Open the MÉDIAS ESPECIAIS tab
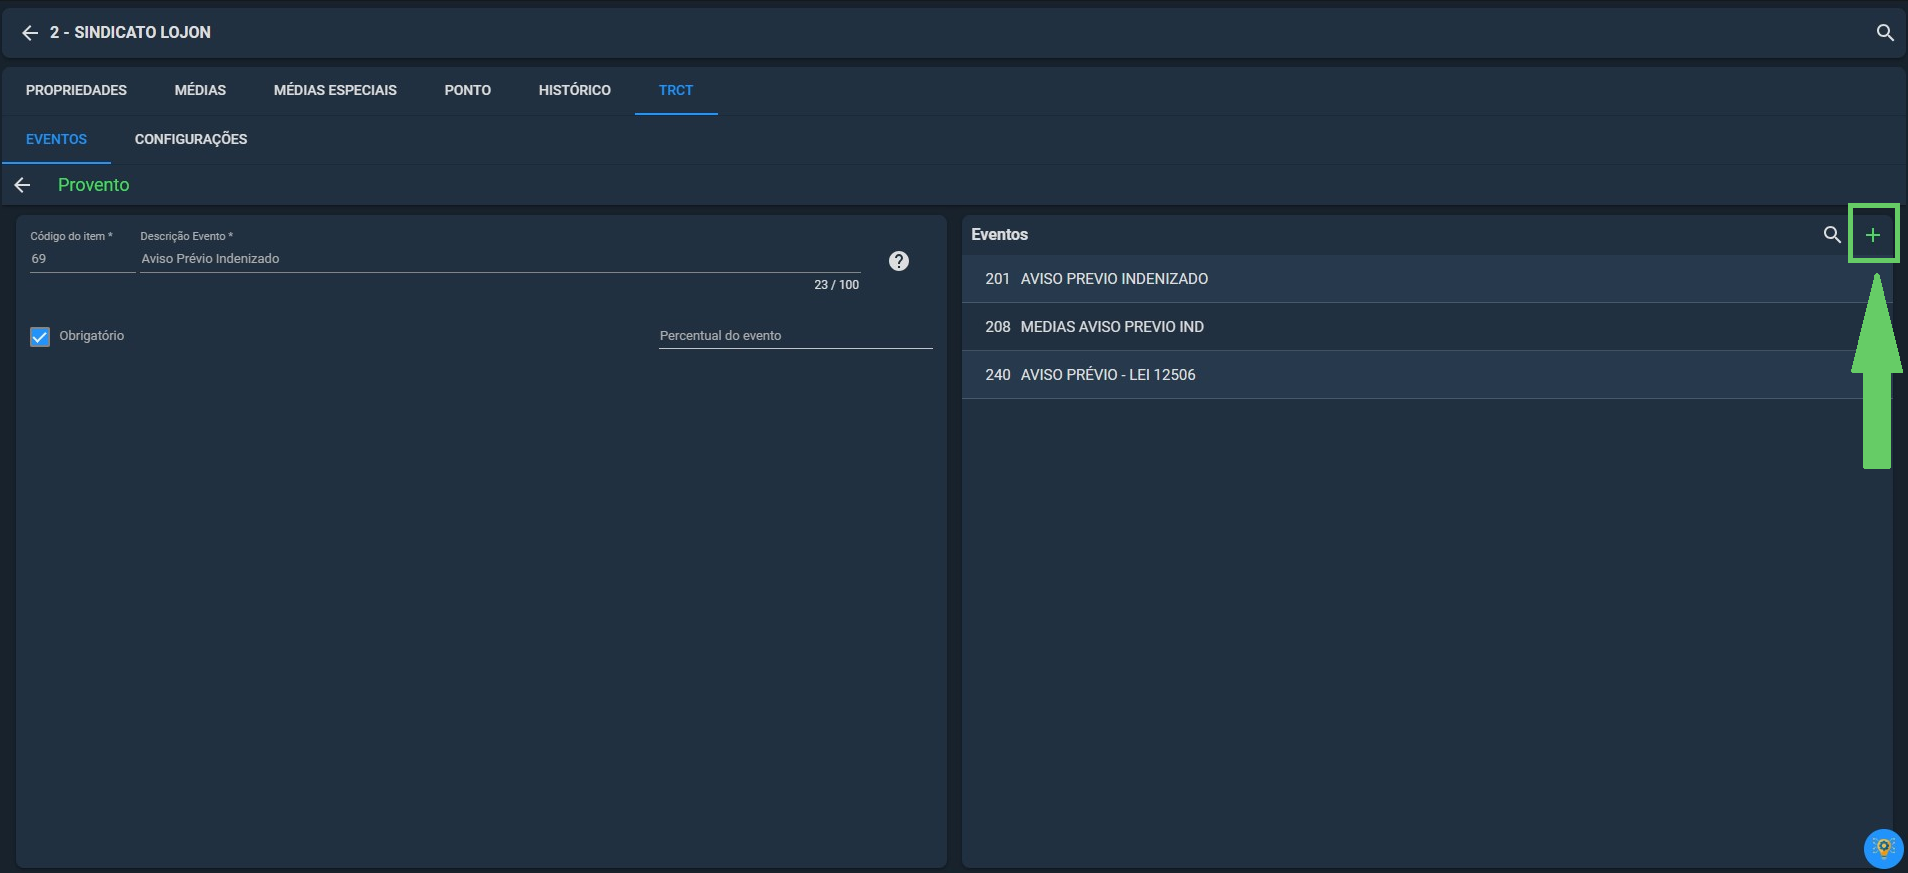The height and width of the screenshot is (873, 1908). [335, 90]
